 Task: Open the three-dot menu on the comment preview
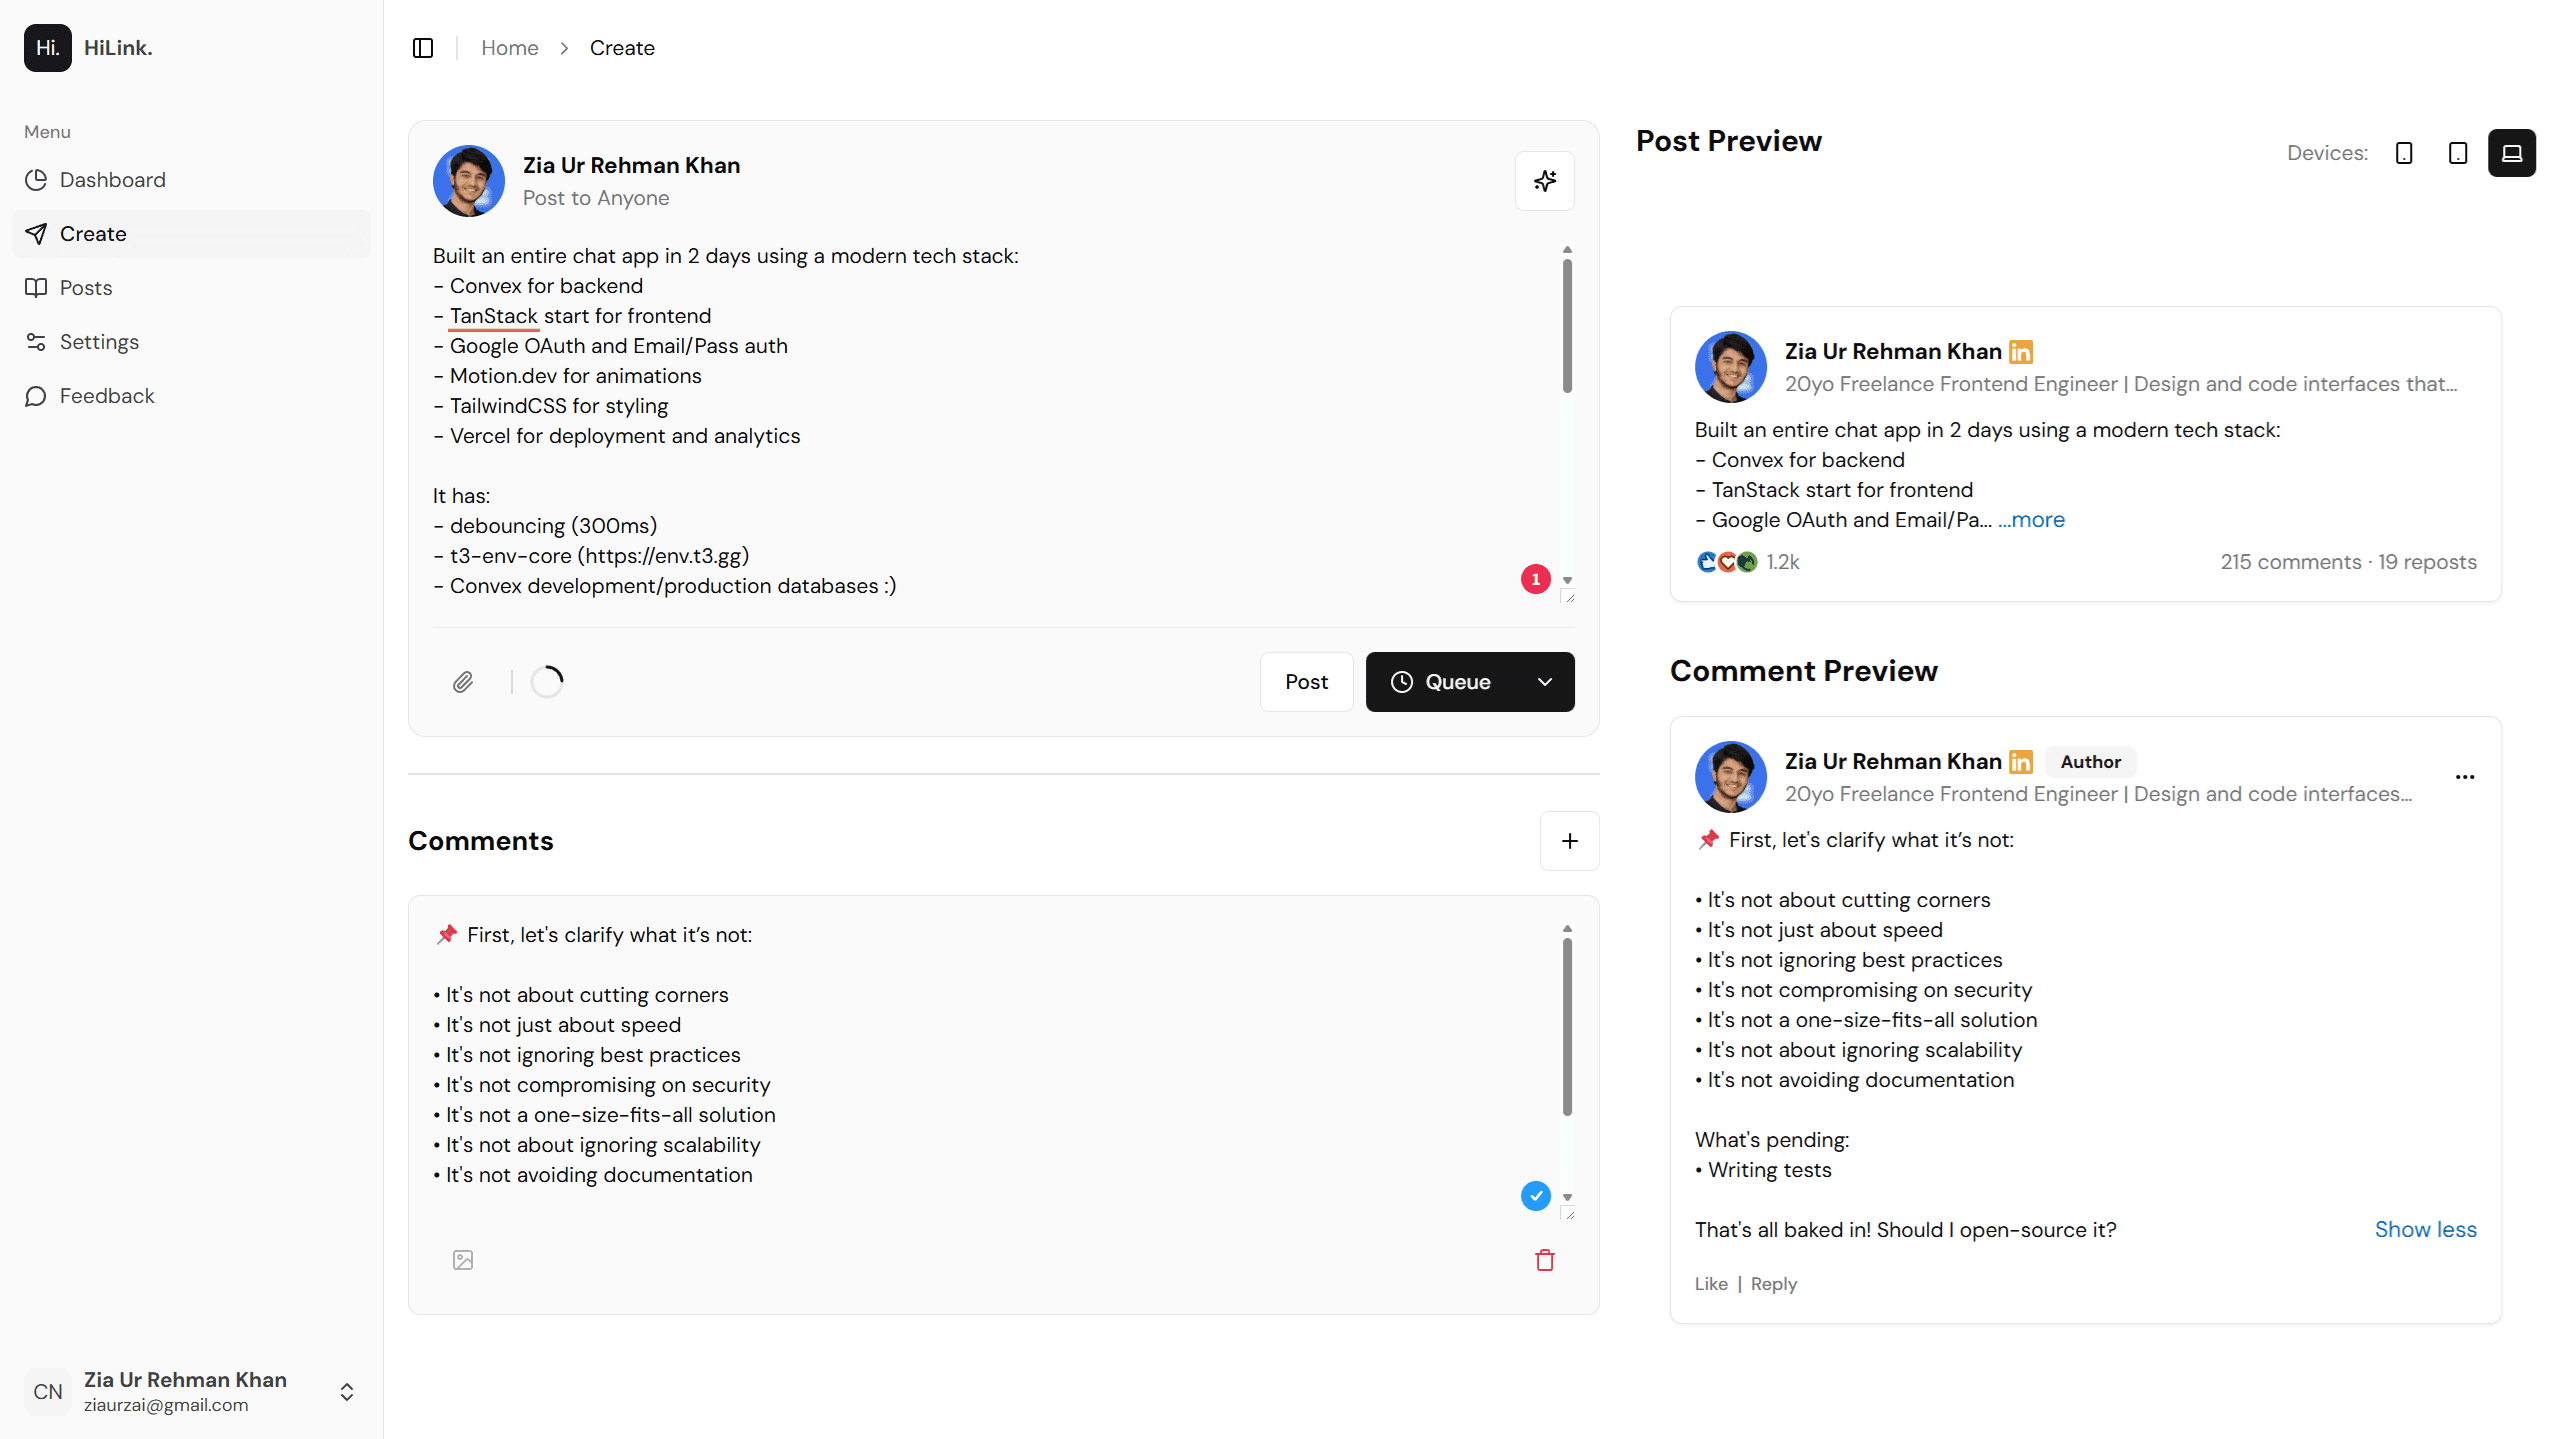pos(2464,777)
